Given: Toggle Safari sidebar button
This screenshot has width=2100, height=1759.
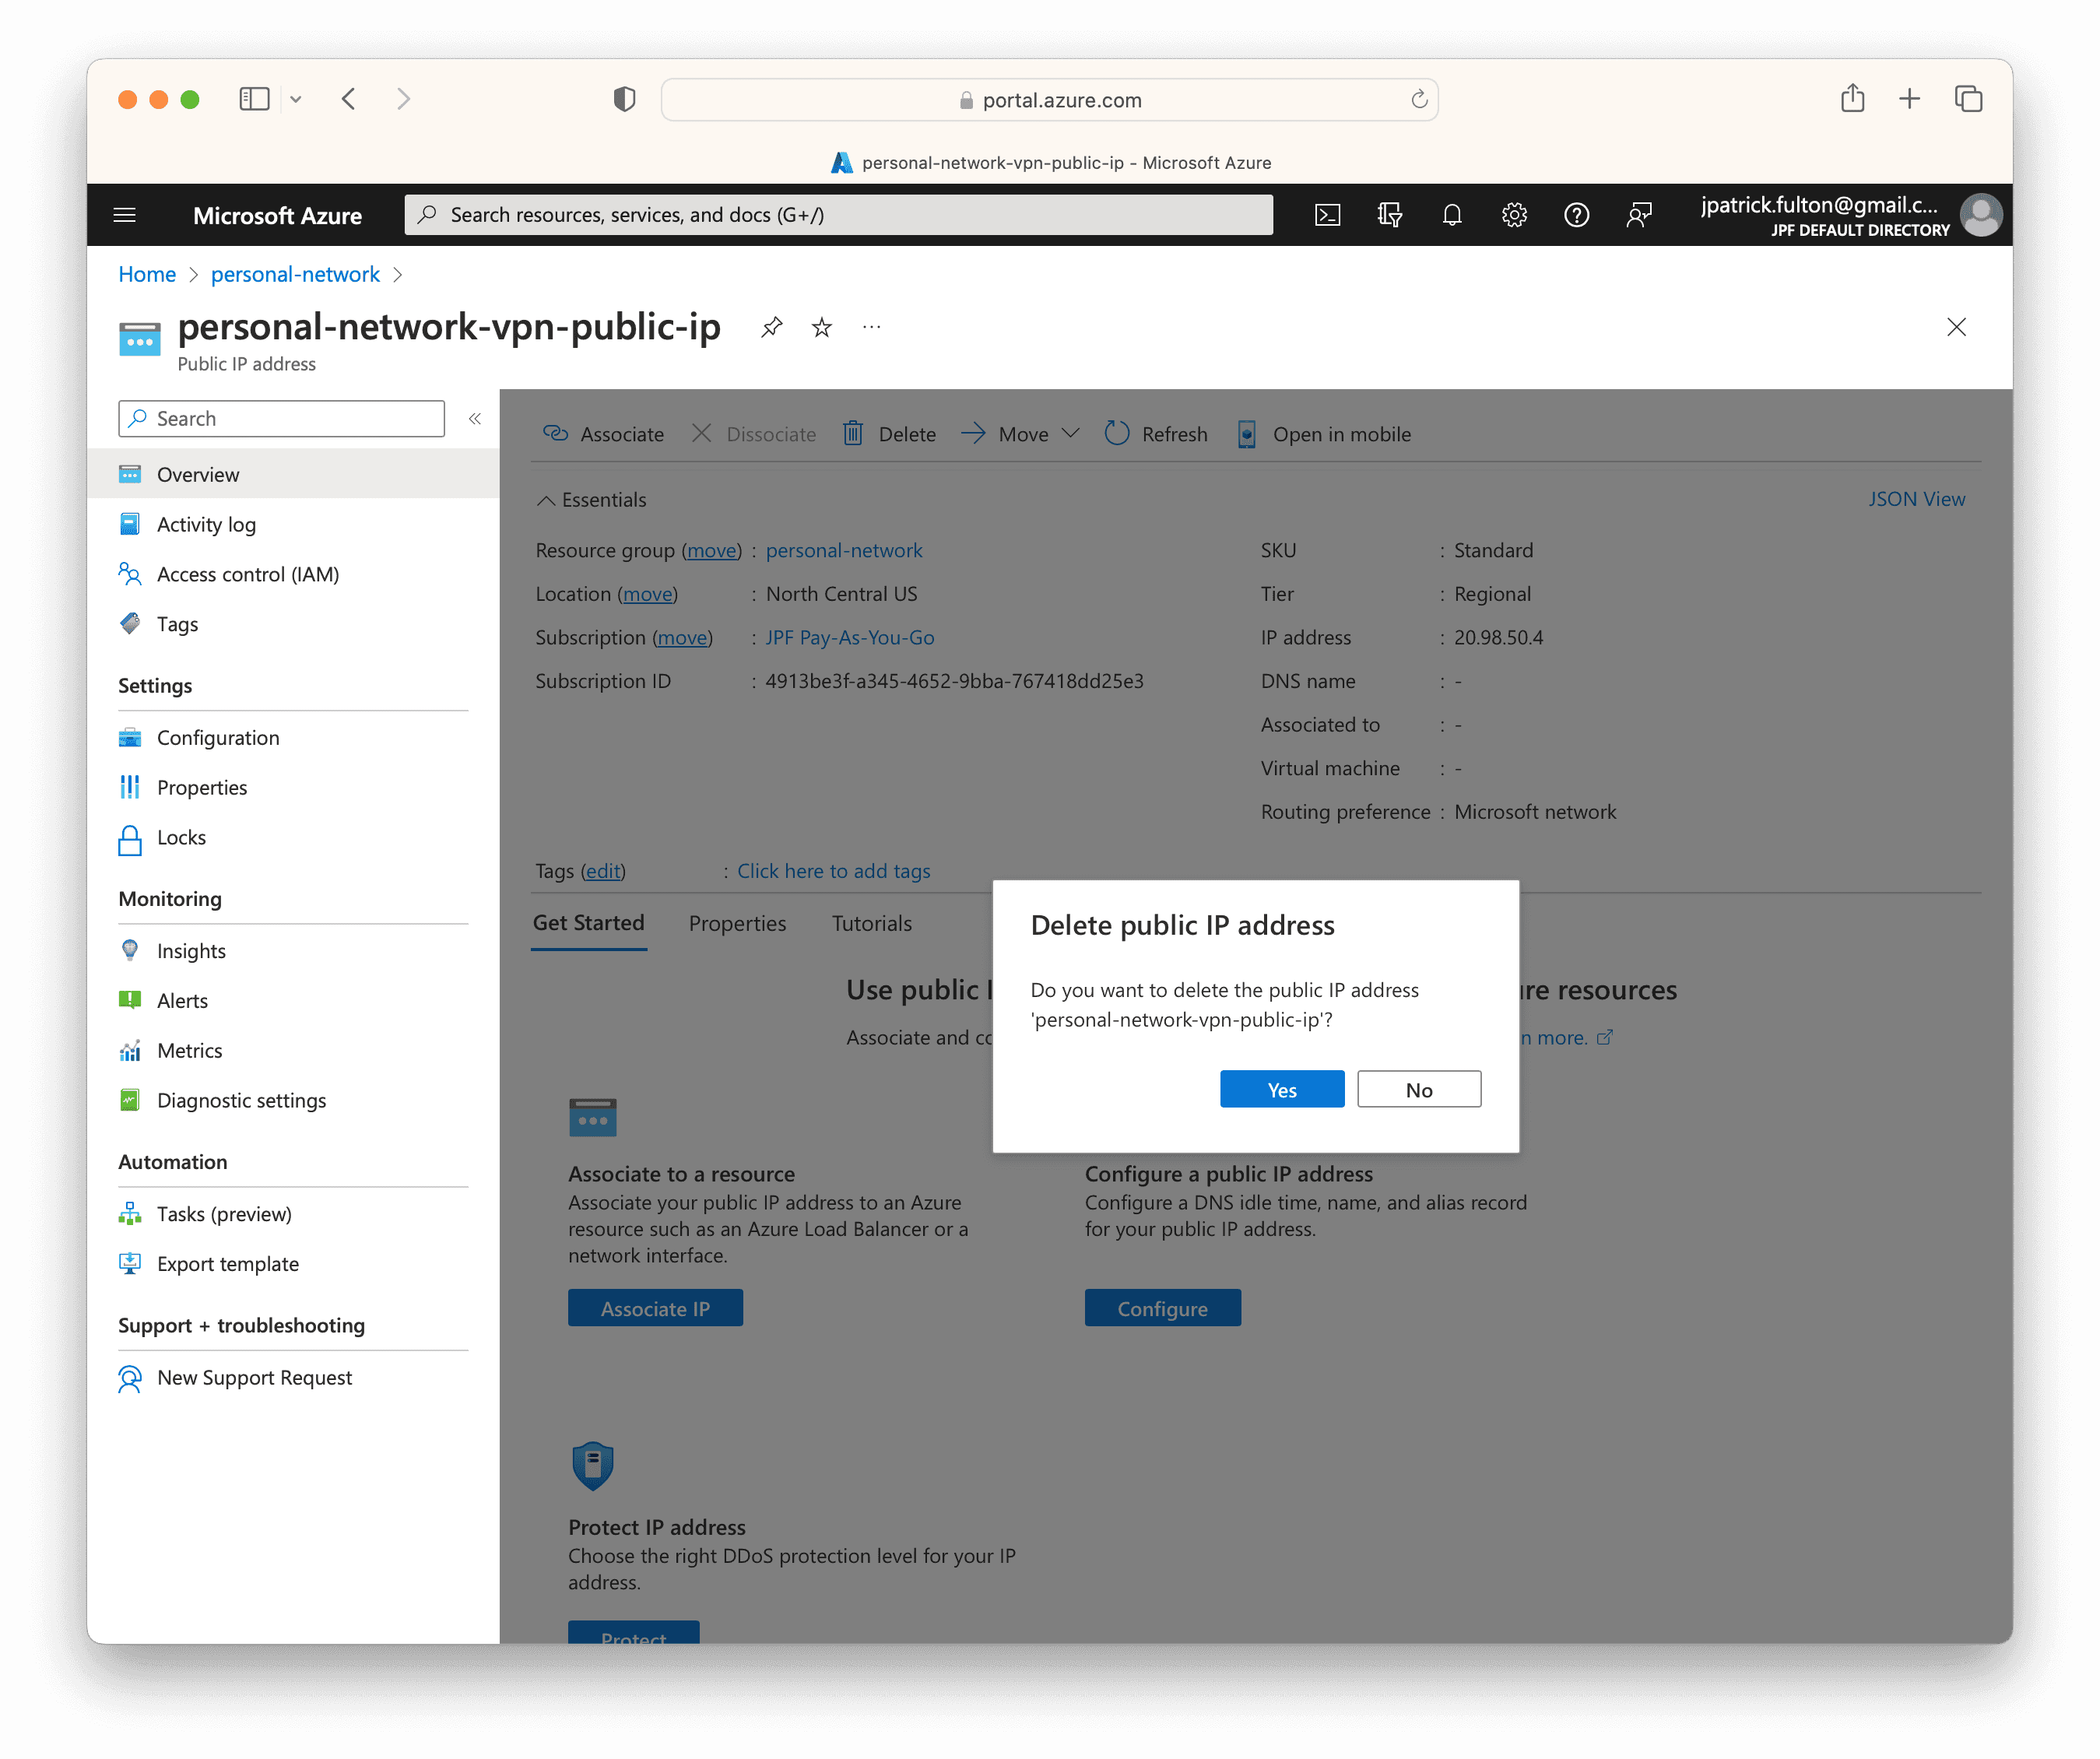Looking at the screenshot, I should 254,99.
